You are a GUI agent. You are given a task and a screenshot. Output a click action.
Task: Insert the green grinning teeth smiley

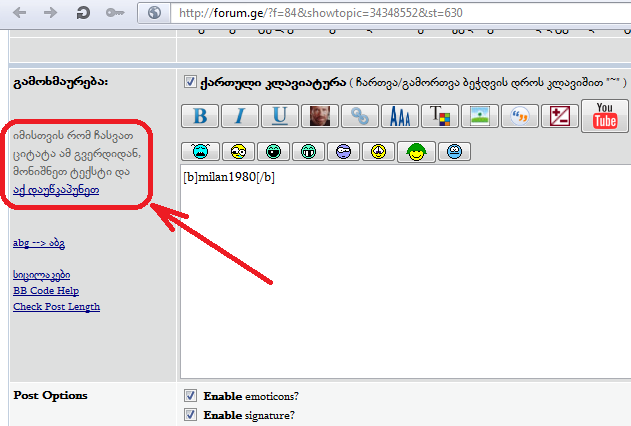coord(308,152)
